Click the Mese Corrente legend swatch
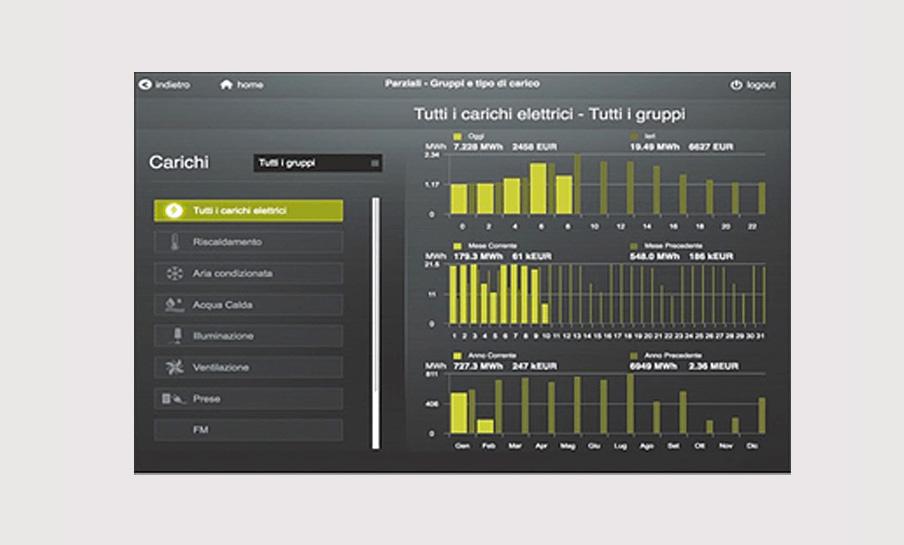 (x=458, y=245)
